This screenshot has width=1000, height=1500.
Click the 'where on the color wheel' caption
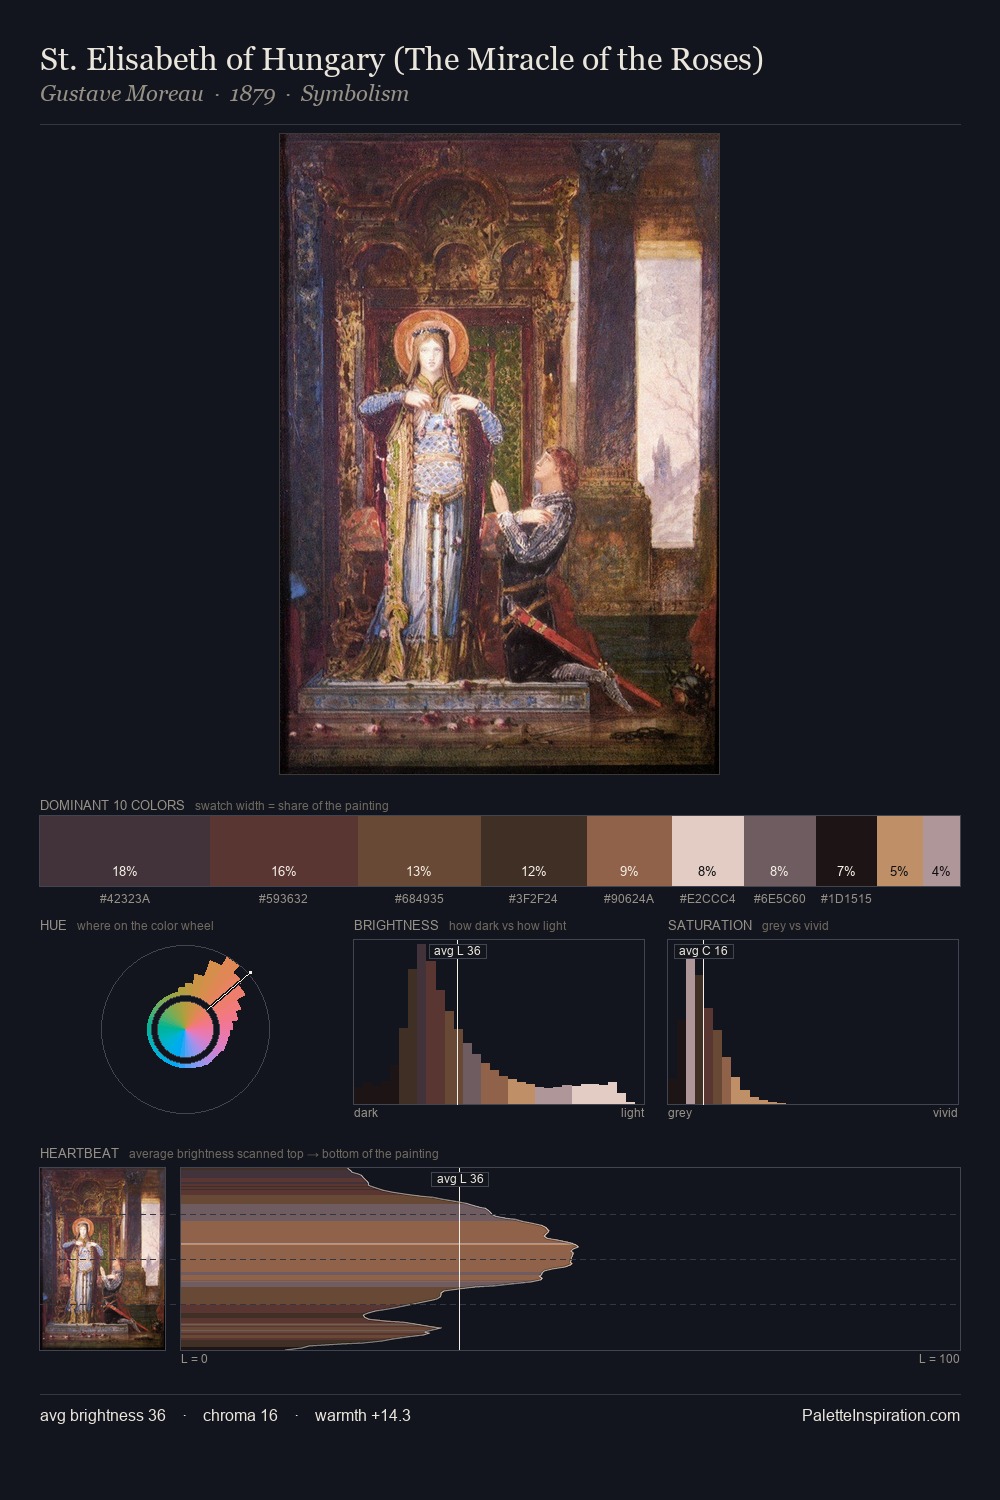click(145, 926)
